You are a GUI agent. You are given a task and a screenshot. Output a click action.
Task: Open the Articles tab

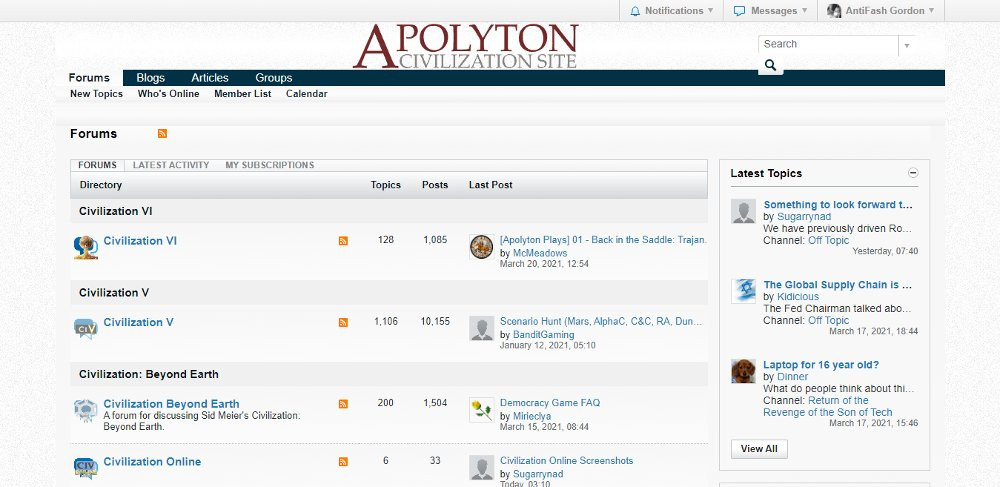pyautogui.click(x=210, y=78)
